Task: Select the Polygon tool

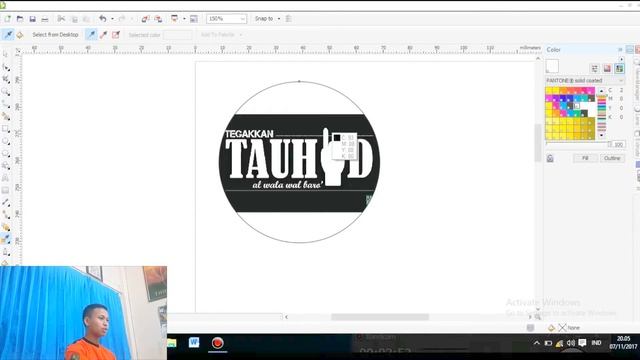Action: 6,153
